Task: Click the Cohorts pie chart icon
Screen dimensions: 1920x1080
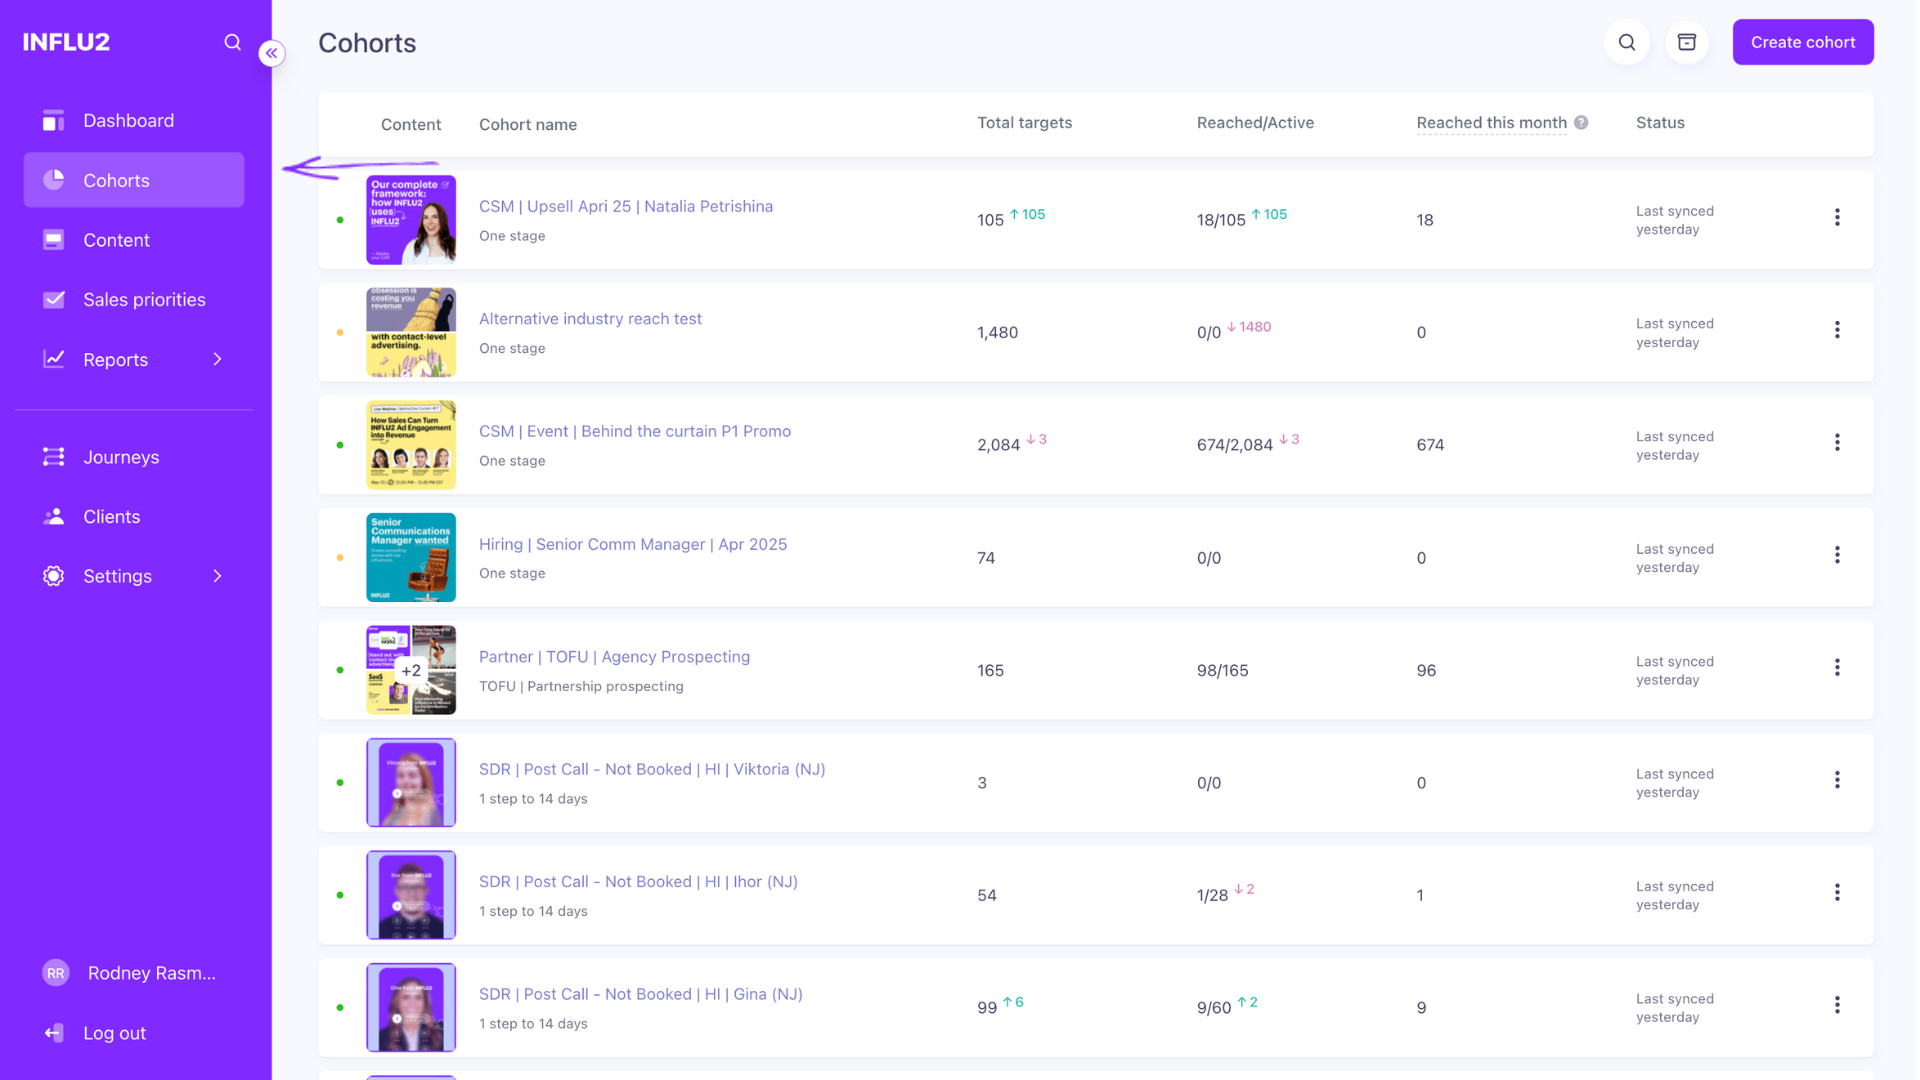Action: point(54,180)
